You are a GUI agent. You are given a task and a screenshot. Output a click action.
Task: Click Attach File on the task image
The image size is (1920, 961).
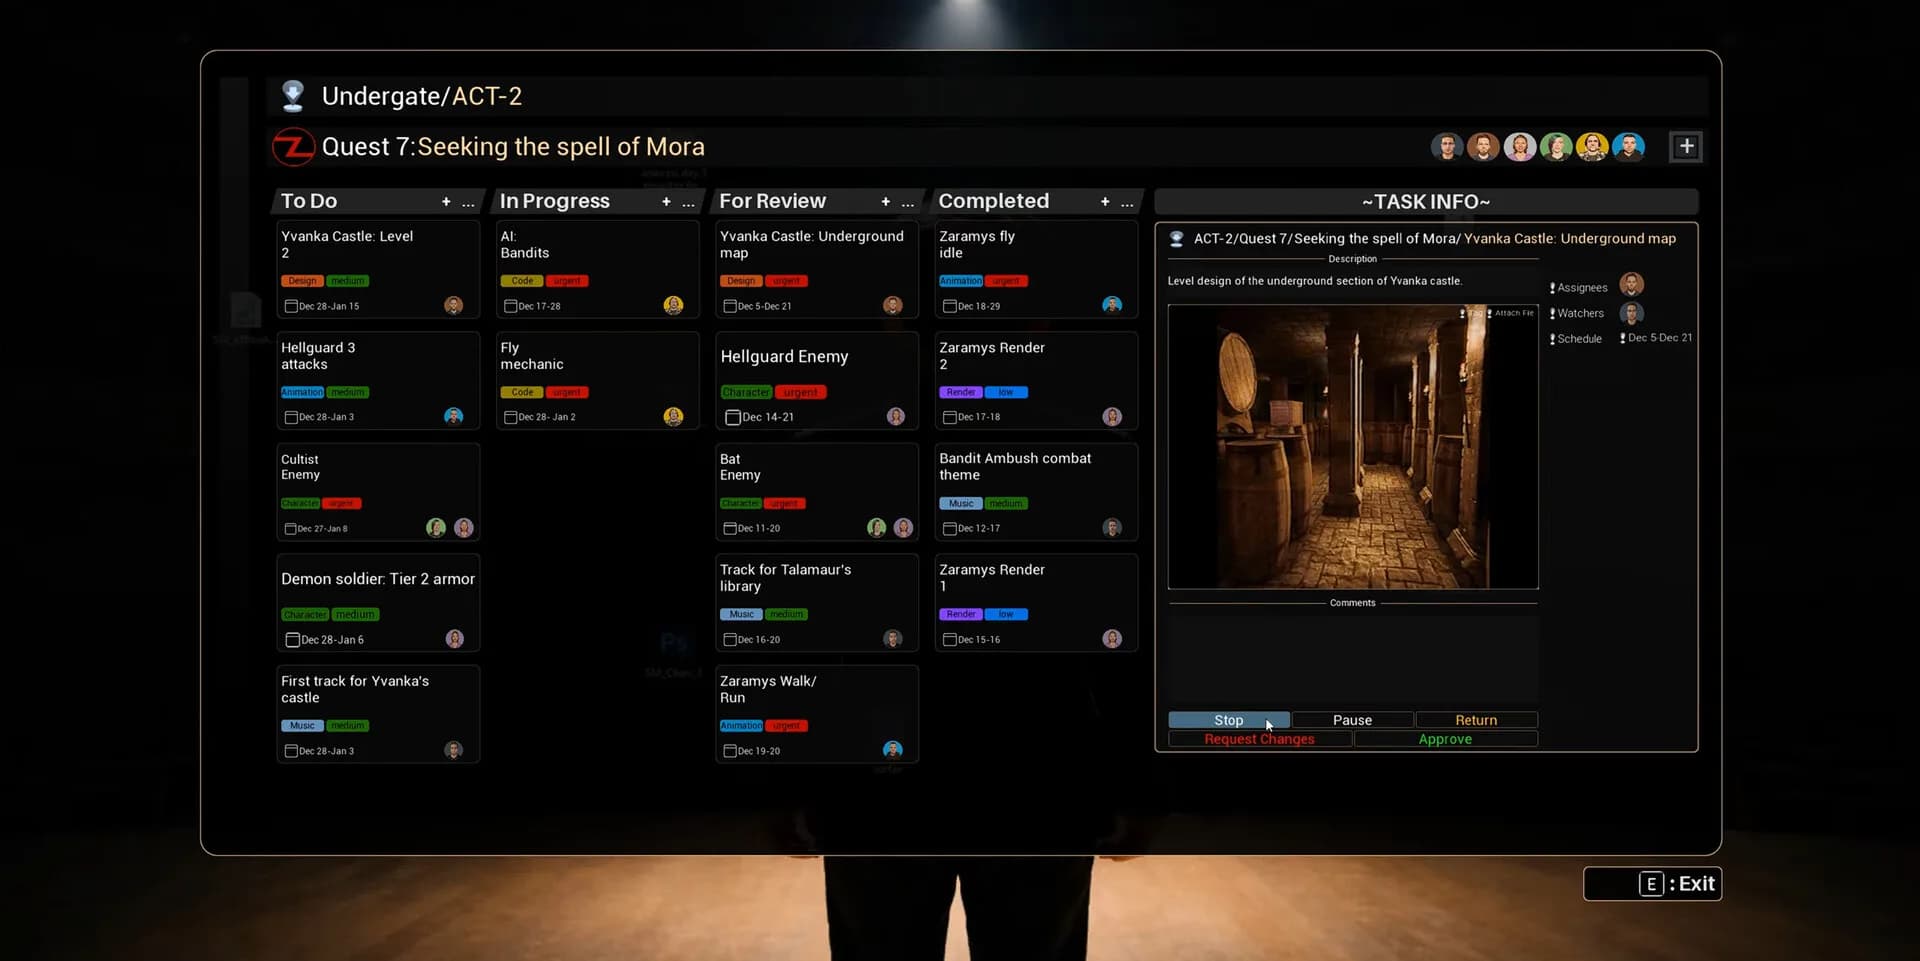(1512, 313)
